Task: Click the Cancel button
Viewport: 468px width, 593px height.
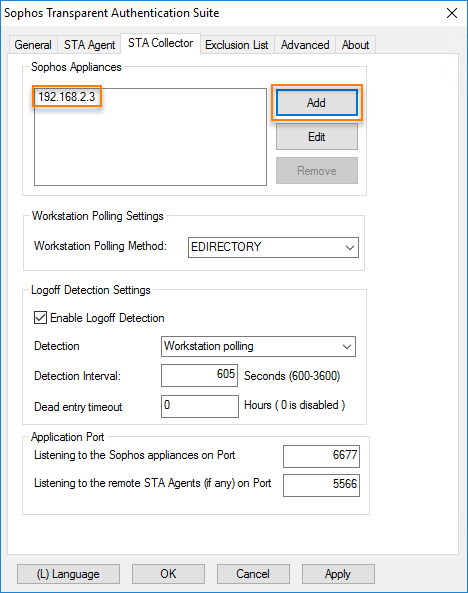Action: 253,574
